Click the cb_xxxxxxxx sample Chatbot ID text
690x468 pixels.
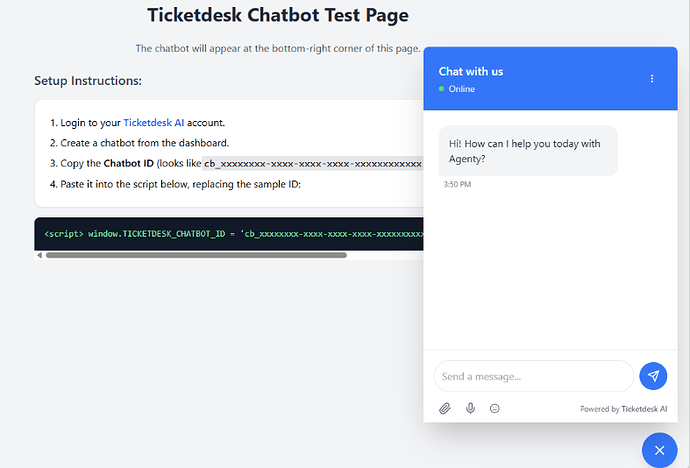tap(313, 164)
